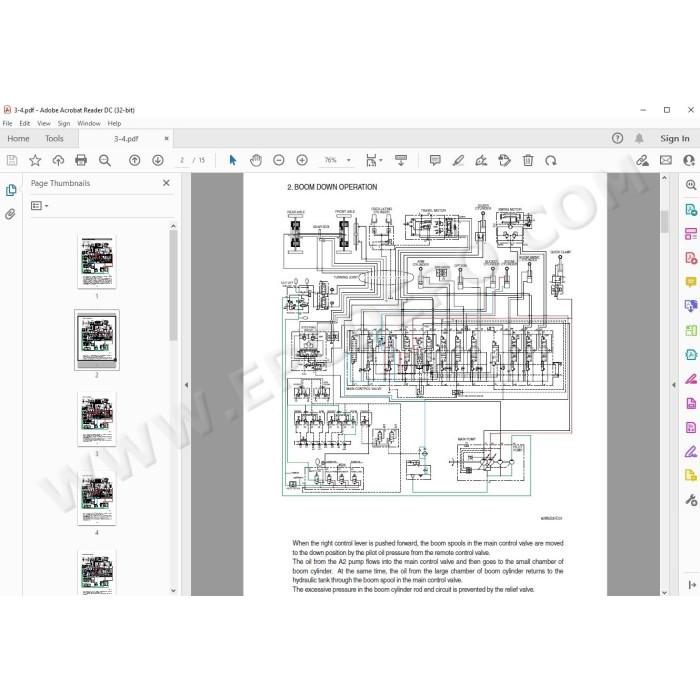Add a sticky note comment
This screenshot has width=700, height=700.
pyautogui.click(x=435, y=160)
